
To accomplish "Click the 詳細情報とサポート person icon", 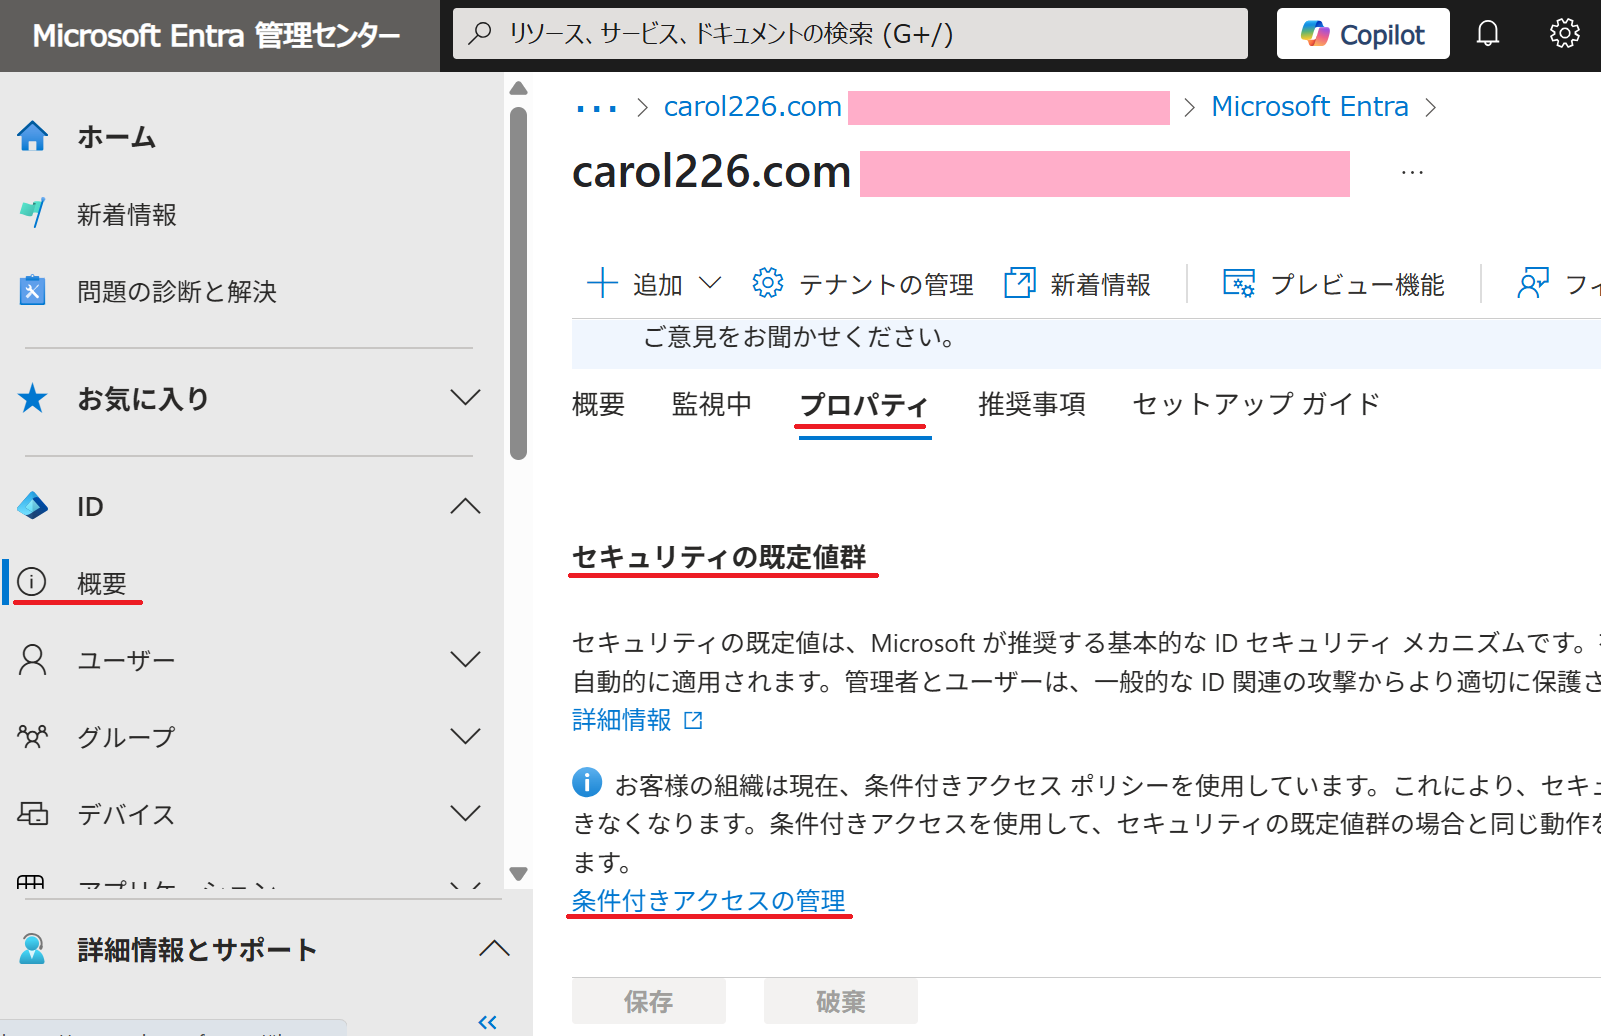I will [33, 949].
